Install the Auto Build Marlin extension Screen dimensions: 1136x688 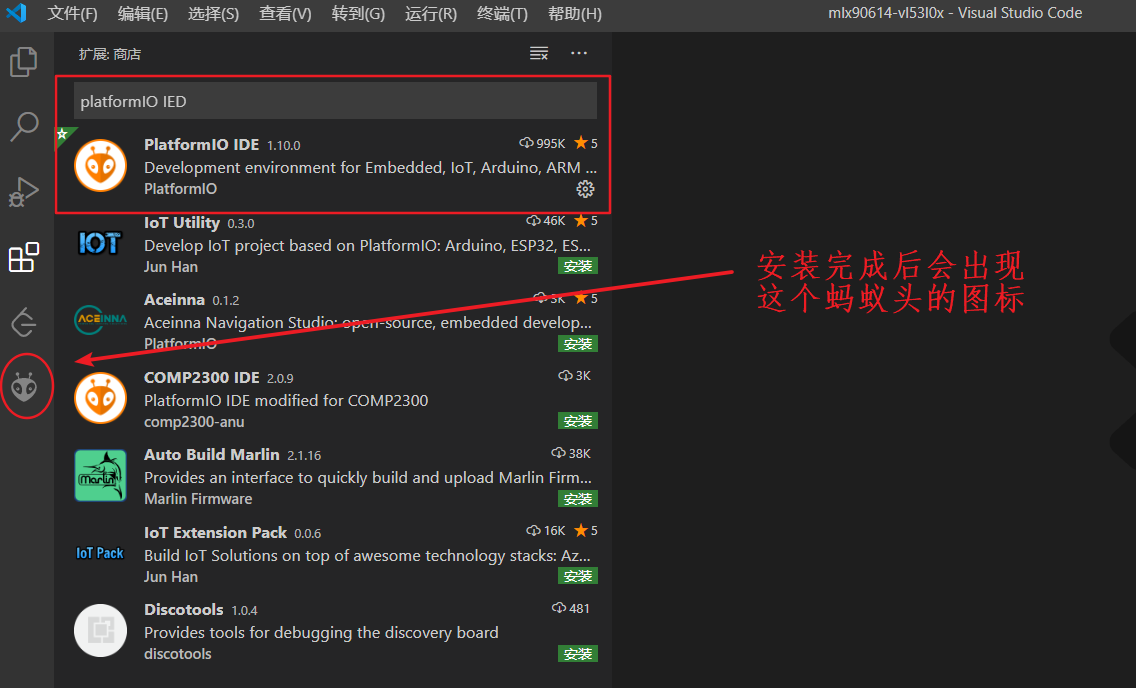[578, 498]
